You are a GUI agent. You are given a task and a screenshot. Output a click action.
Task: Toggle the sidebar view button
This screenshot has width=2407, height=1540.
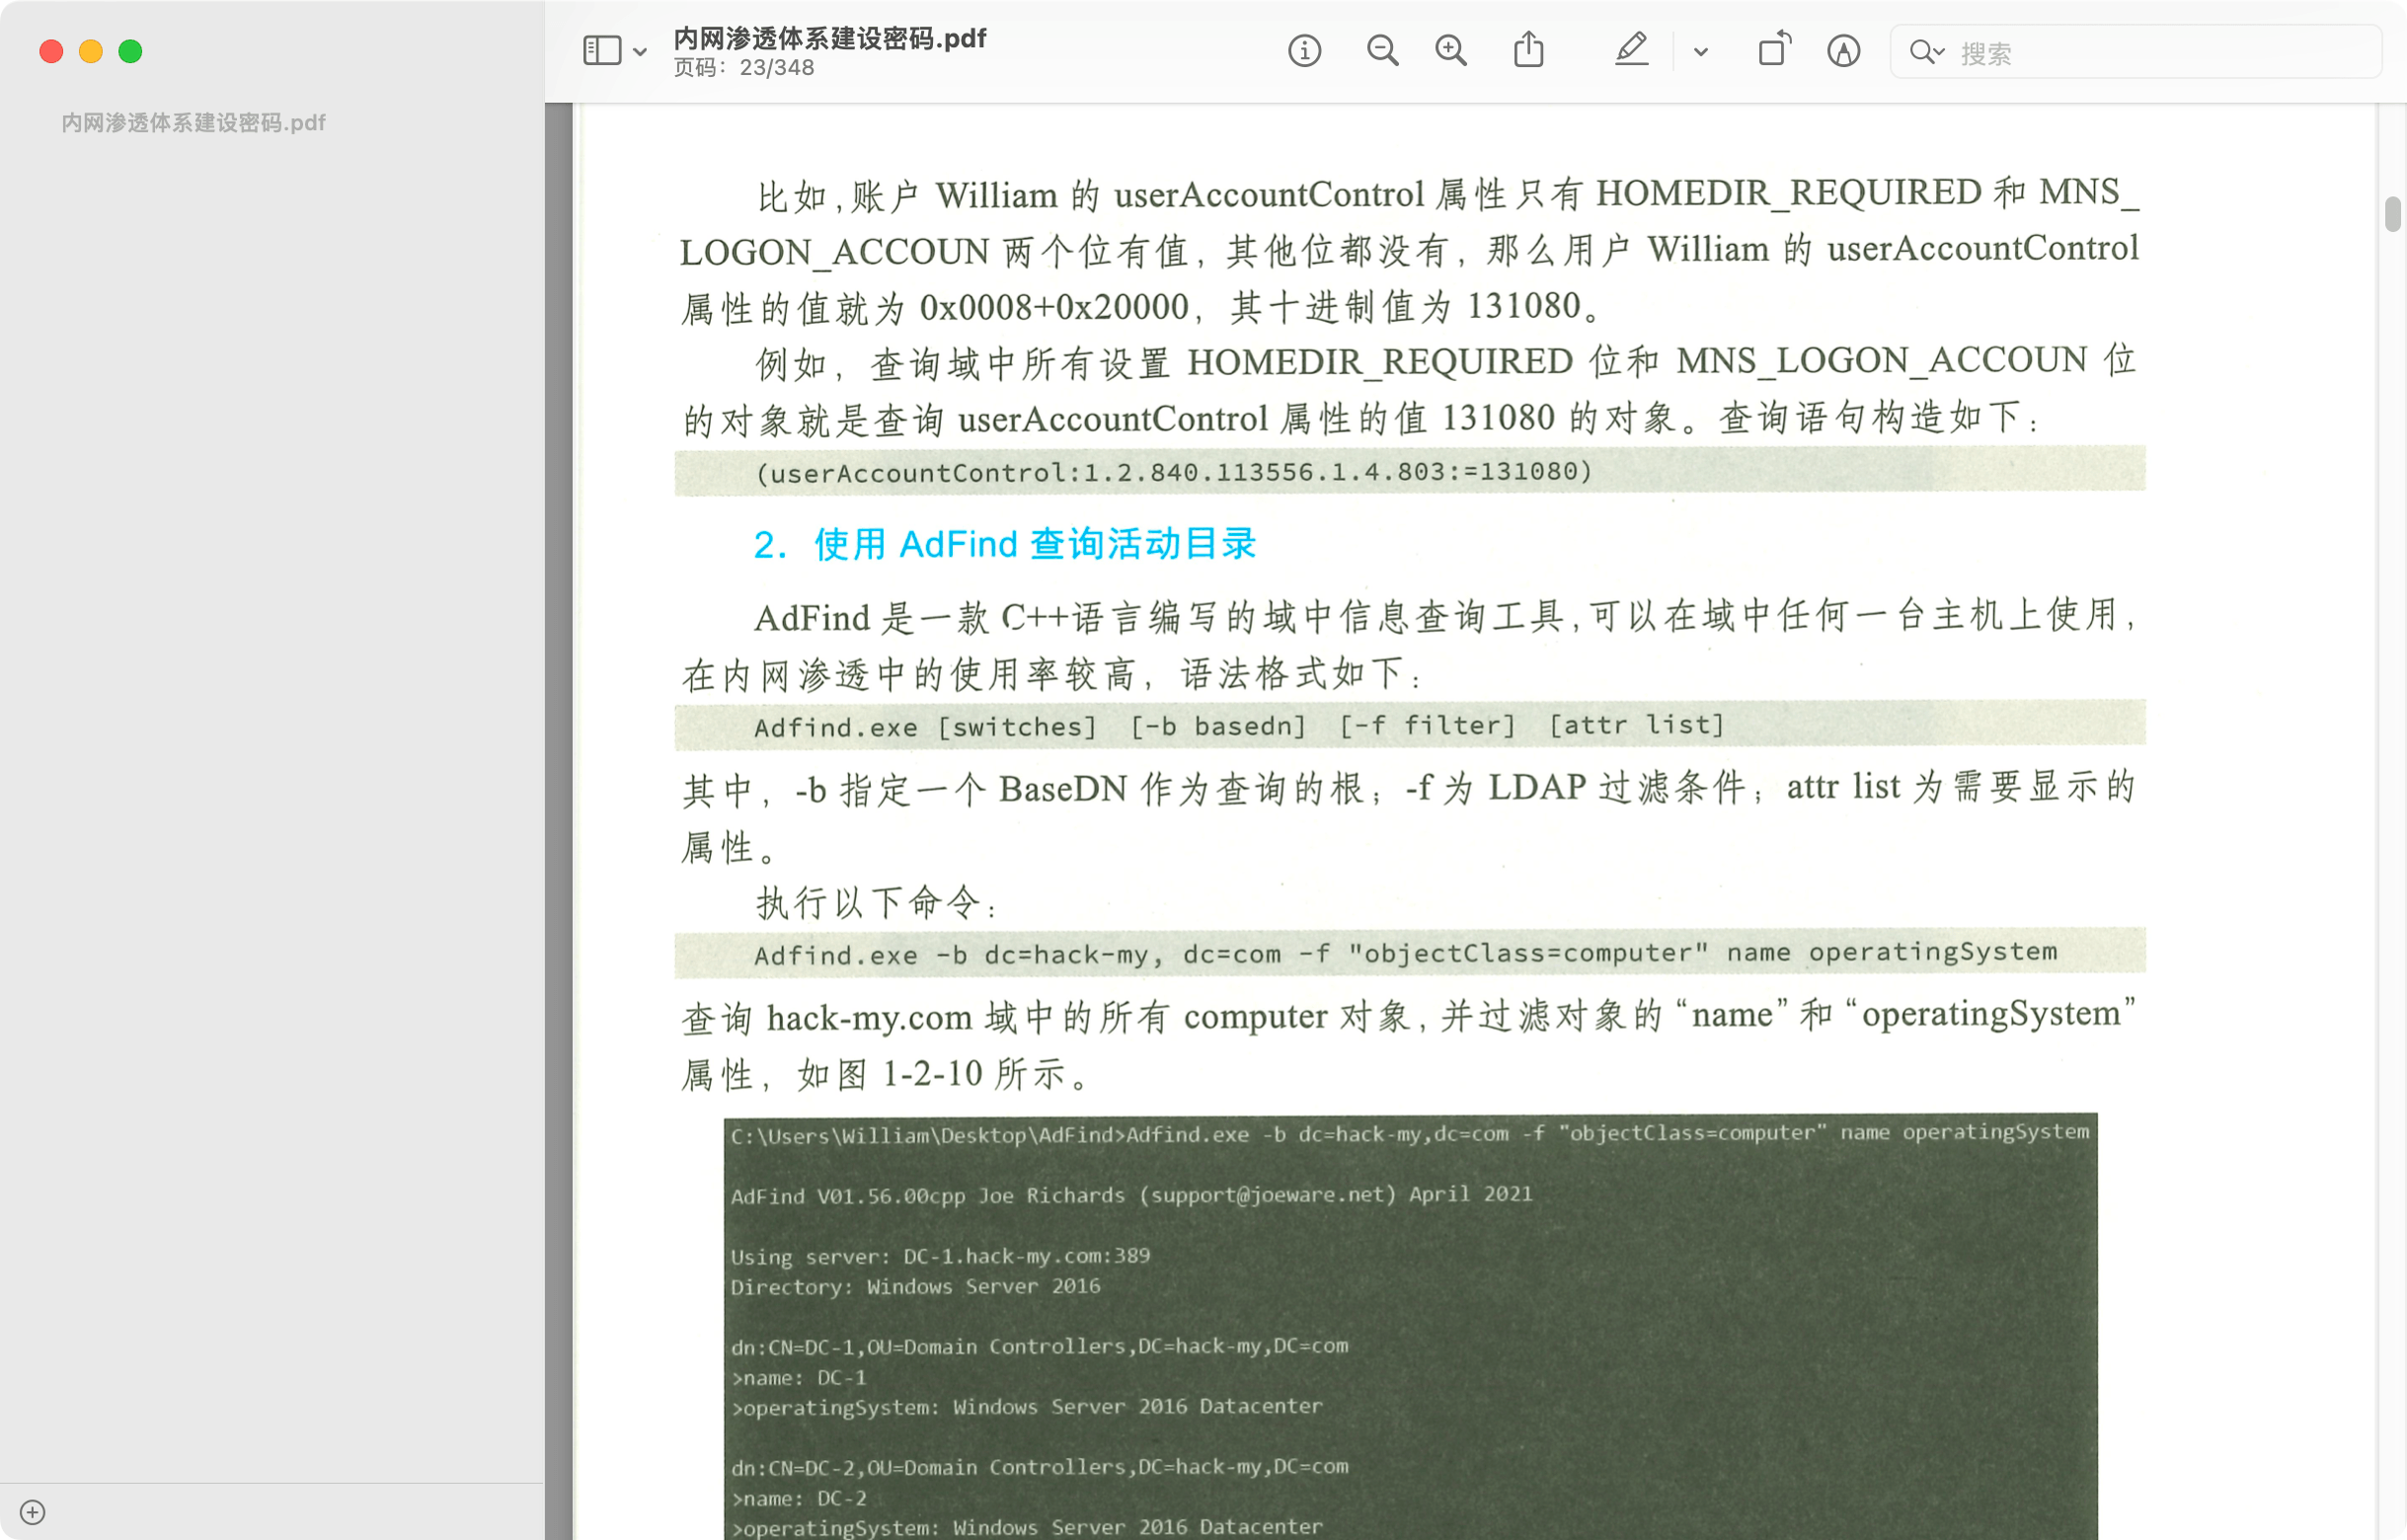point(602,51)
